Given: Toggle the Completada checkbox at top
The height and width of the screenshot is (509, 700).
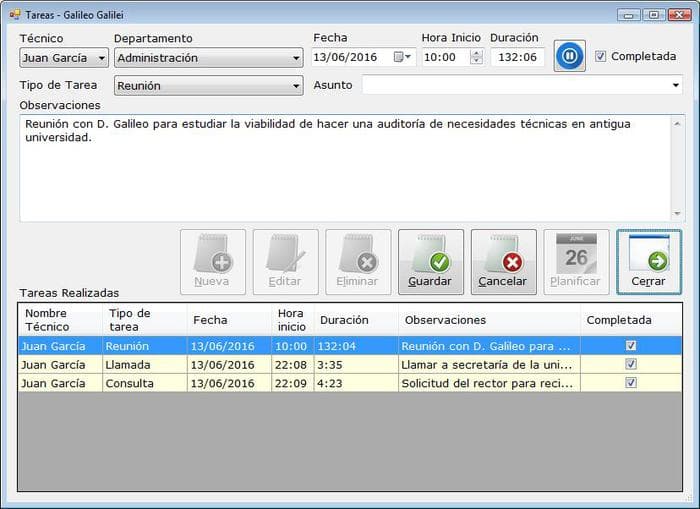Looking at the screenshot, I should tap(600, 56).
